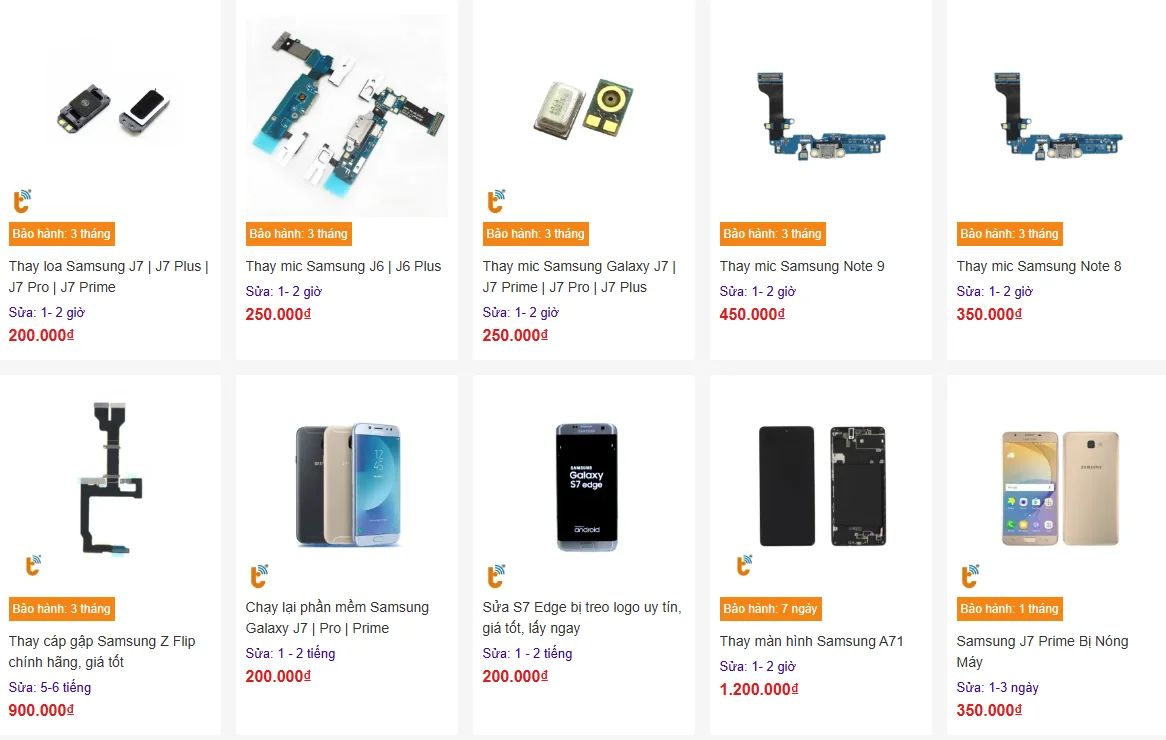Click brand logo icon on J7 speaker card
Image resolution: width=1166 pixels, height=740 pixels.
point(22,202)
